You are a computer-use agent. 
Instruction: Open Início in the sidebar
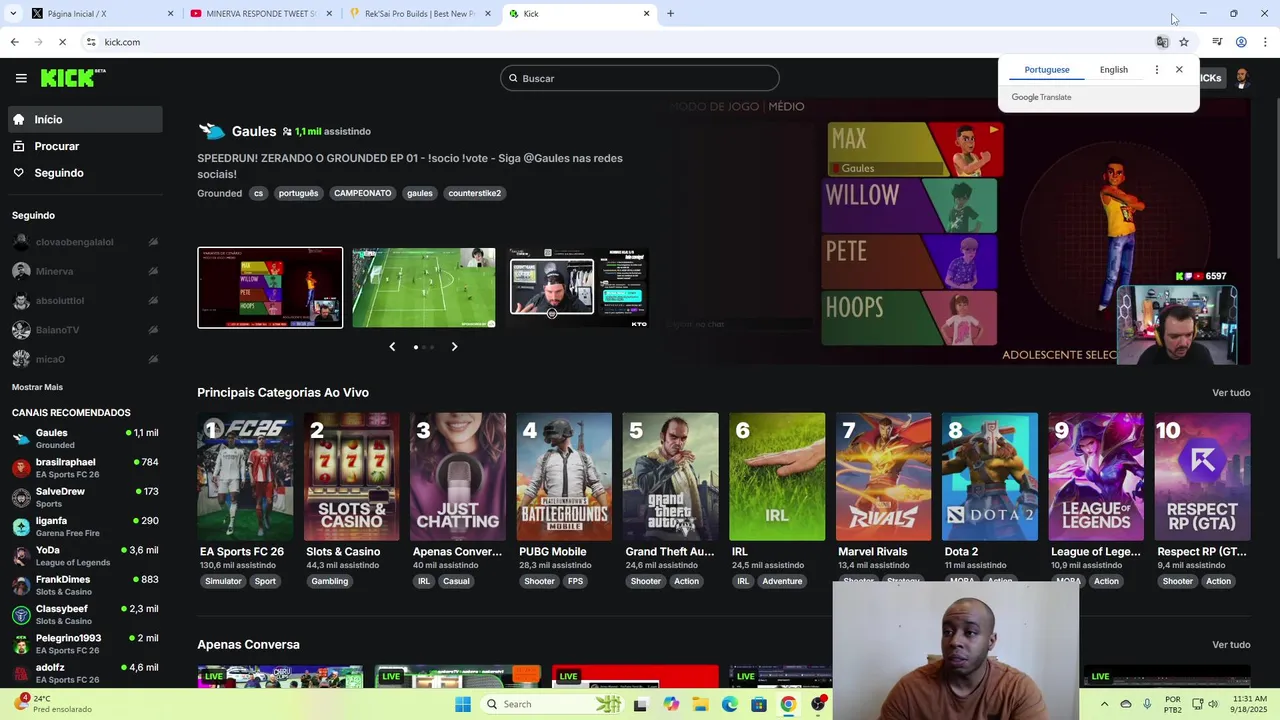pyautogui.click(x=86, y=119)
